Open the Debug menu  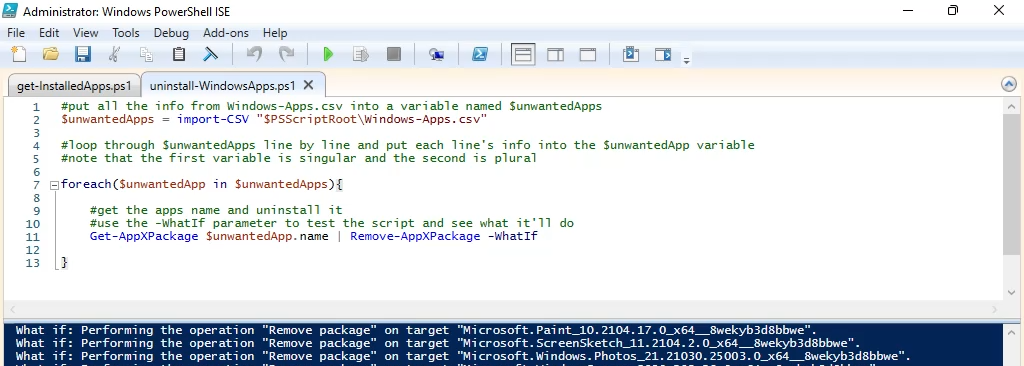(171, 33)
